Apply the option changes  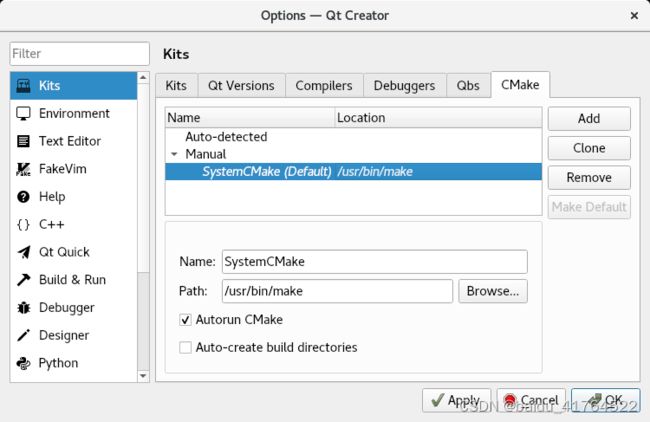pos(456,400)
